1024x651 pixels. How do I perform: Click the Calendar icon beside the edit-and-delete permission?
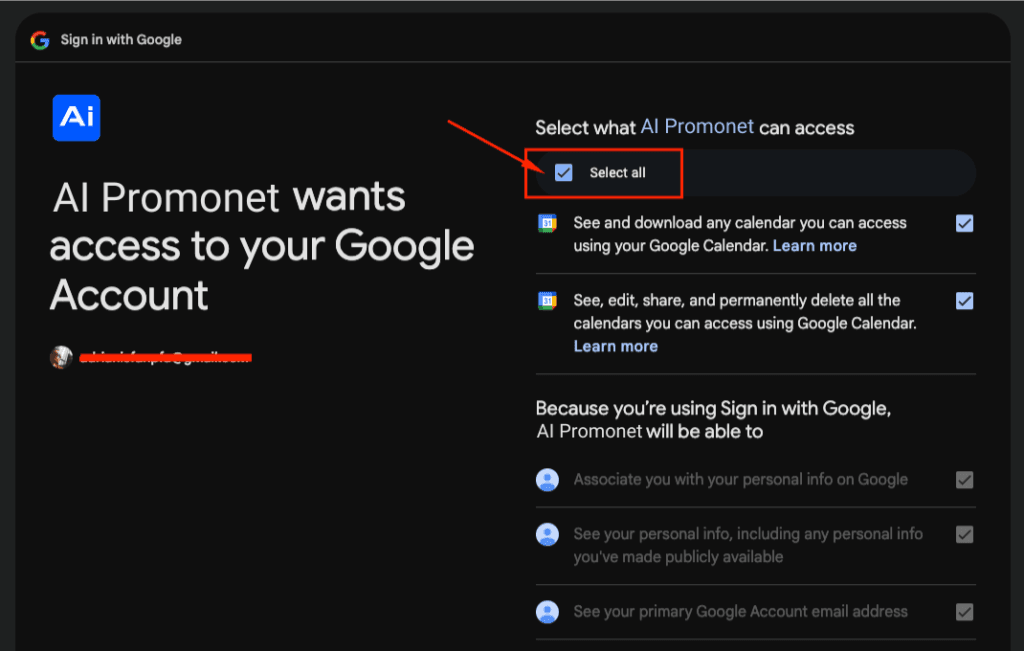pos(546,300)
